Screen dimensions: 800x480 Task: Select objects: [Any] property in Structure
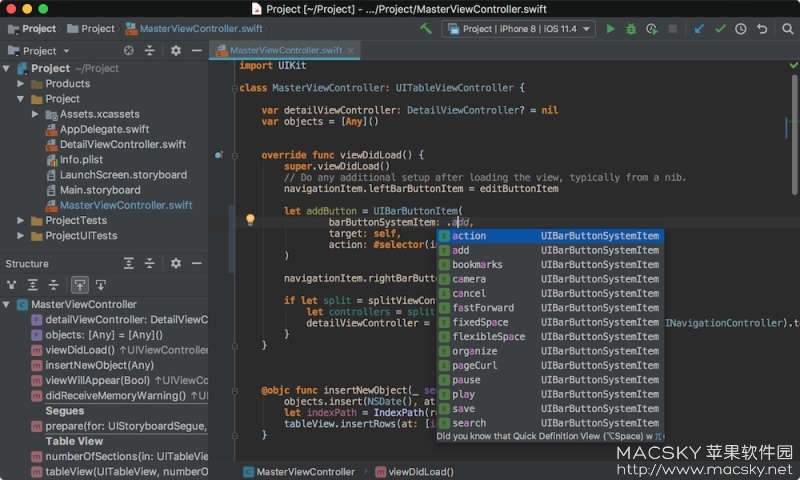97,335
